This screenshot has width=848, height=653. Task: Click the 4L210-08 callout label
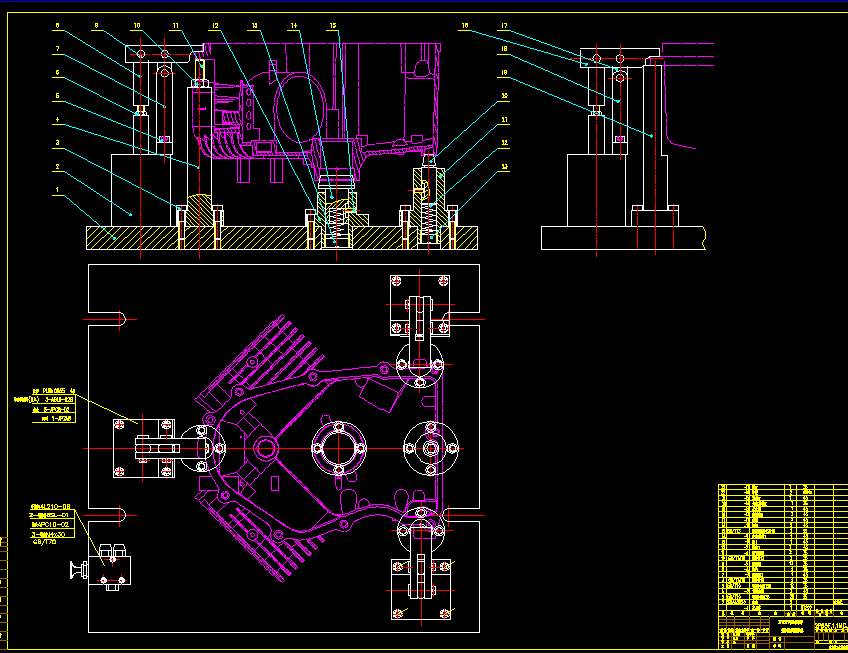point(50,507)
